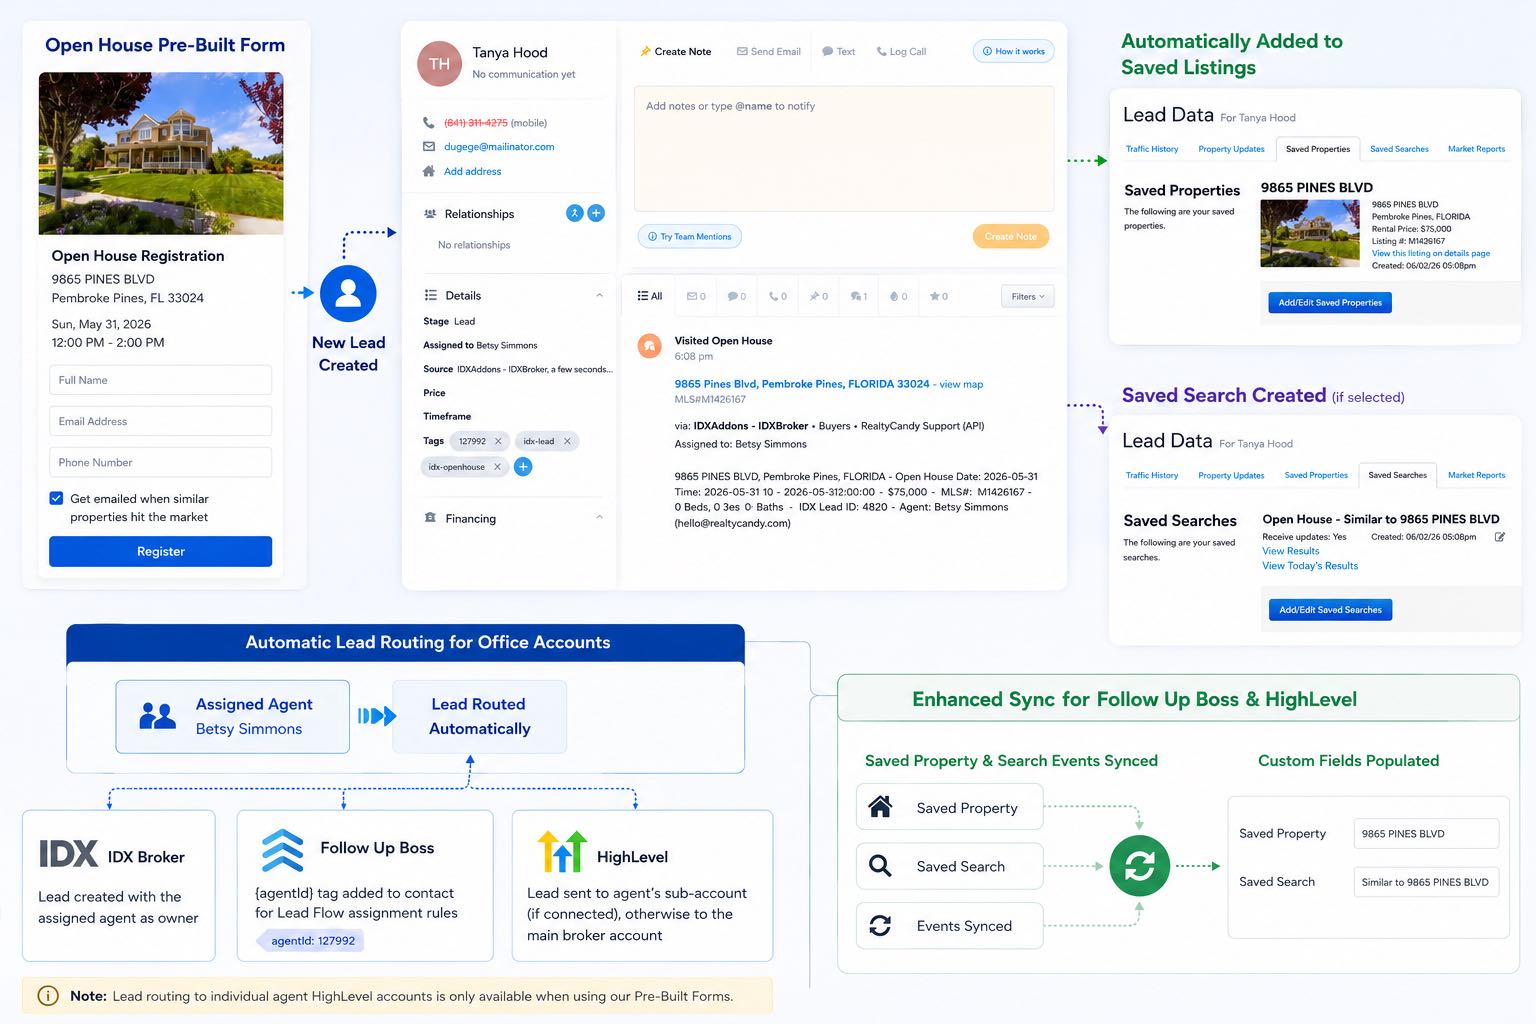Select the Create Note tab
The width and height of the screenshot is (1536, 1024).
[676, 52]
